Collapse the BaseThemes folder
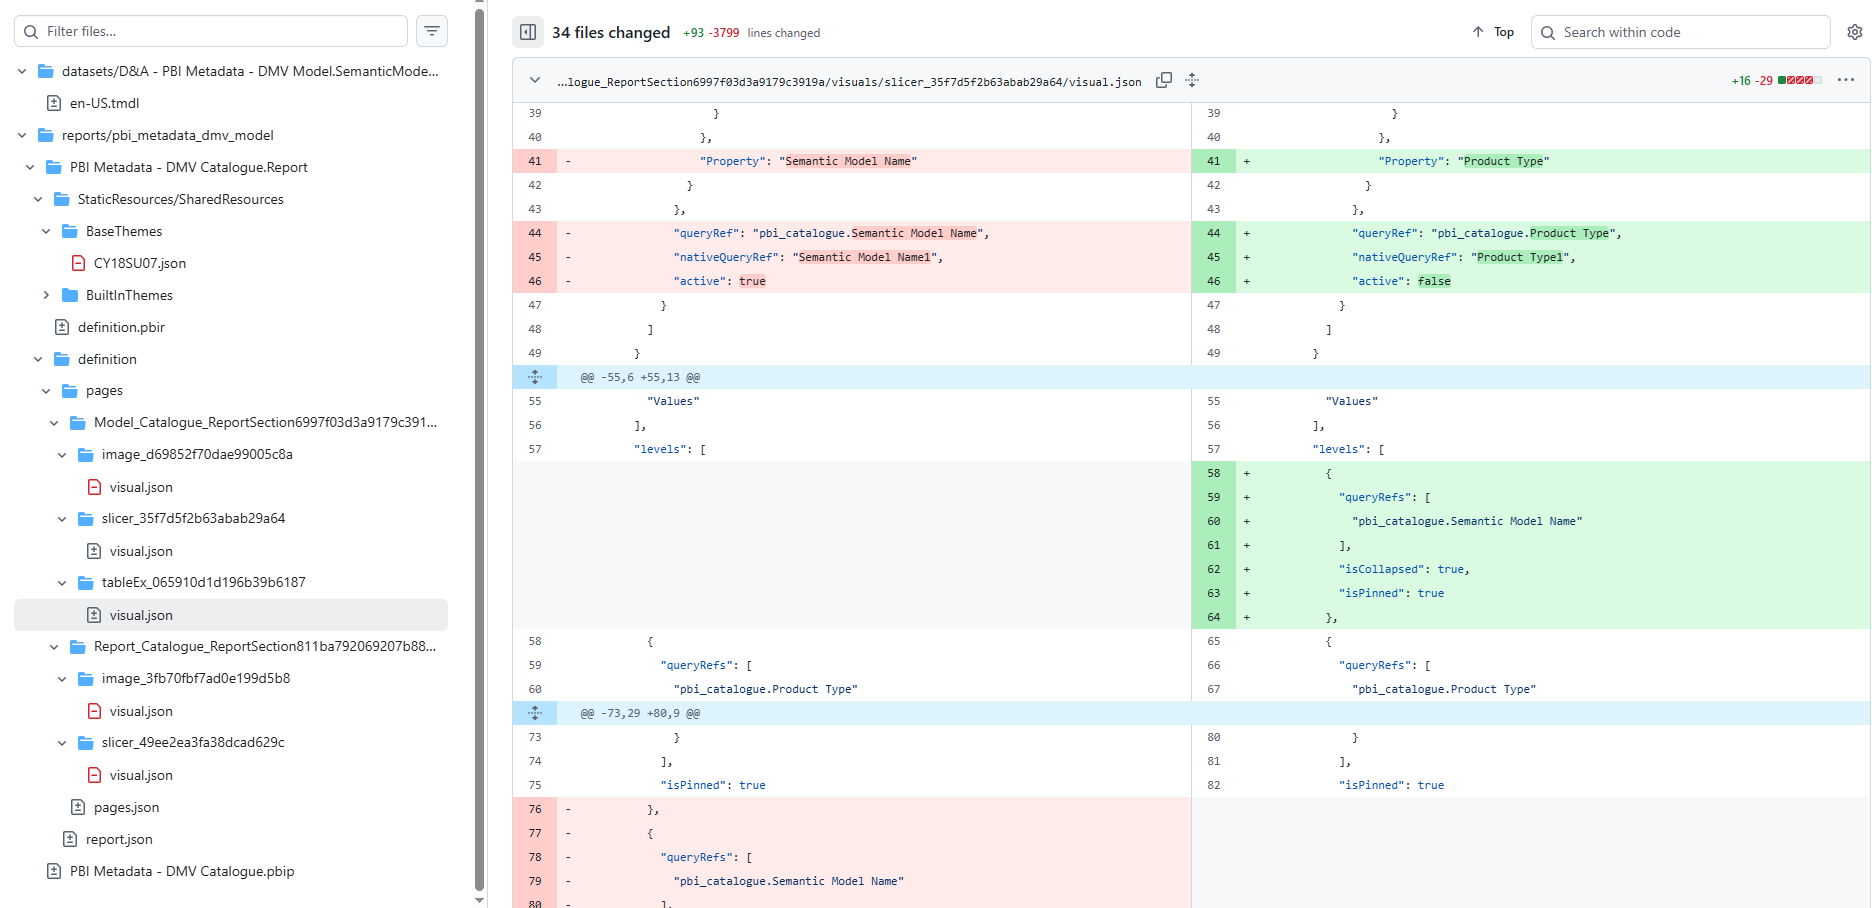 45,231
